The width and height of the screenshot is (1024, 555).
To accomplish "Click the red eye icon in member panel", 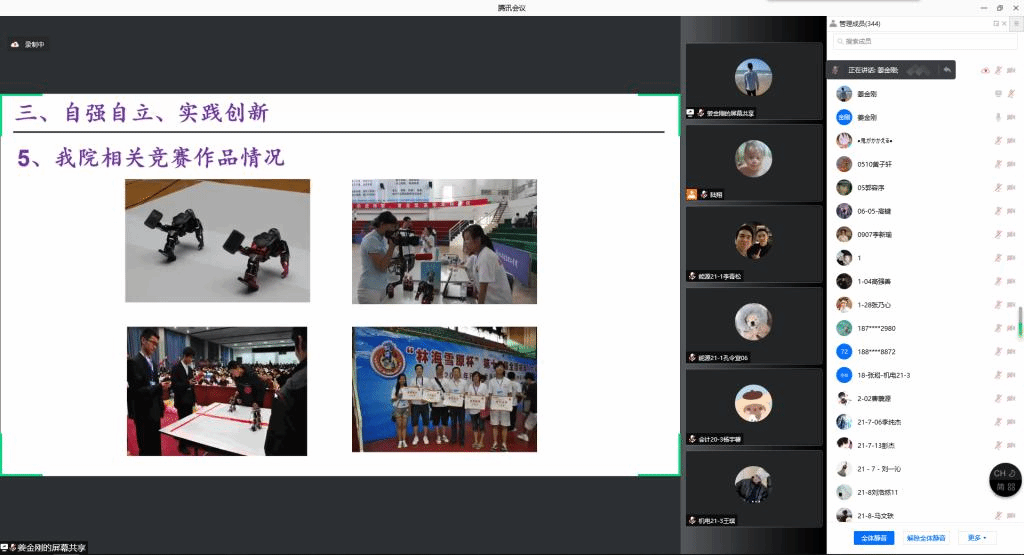I will (x=985, y=70).
